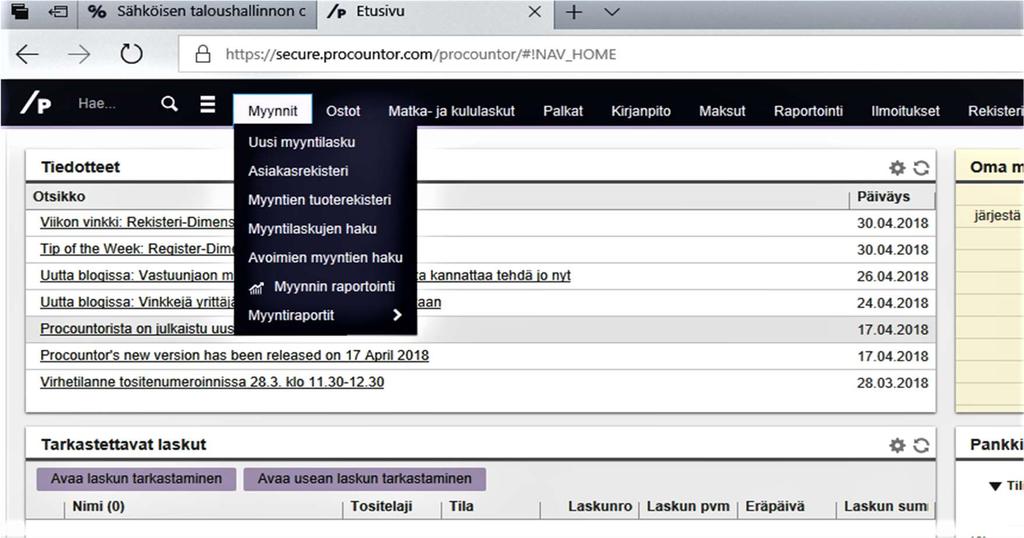This screenshot has width=1024, height=538.
Task: Select Myyntilaskujen haku entry
Action: [x=325, y=229]
